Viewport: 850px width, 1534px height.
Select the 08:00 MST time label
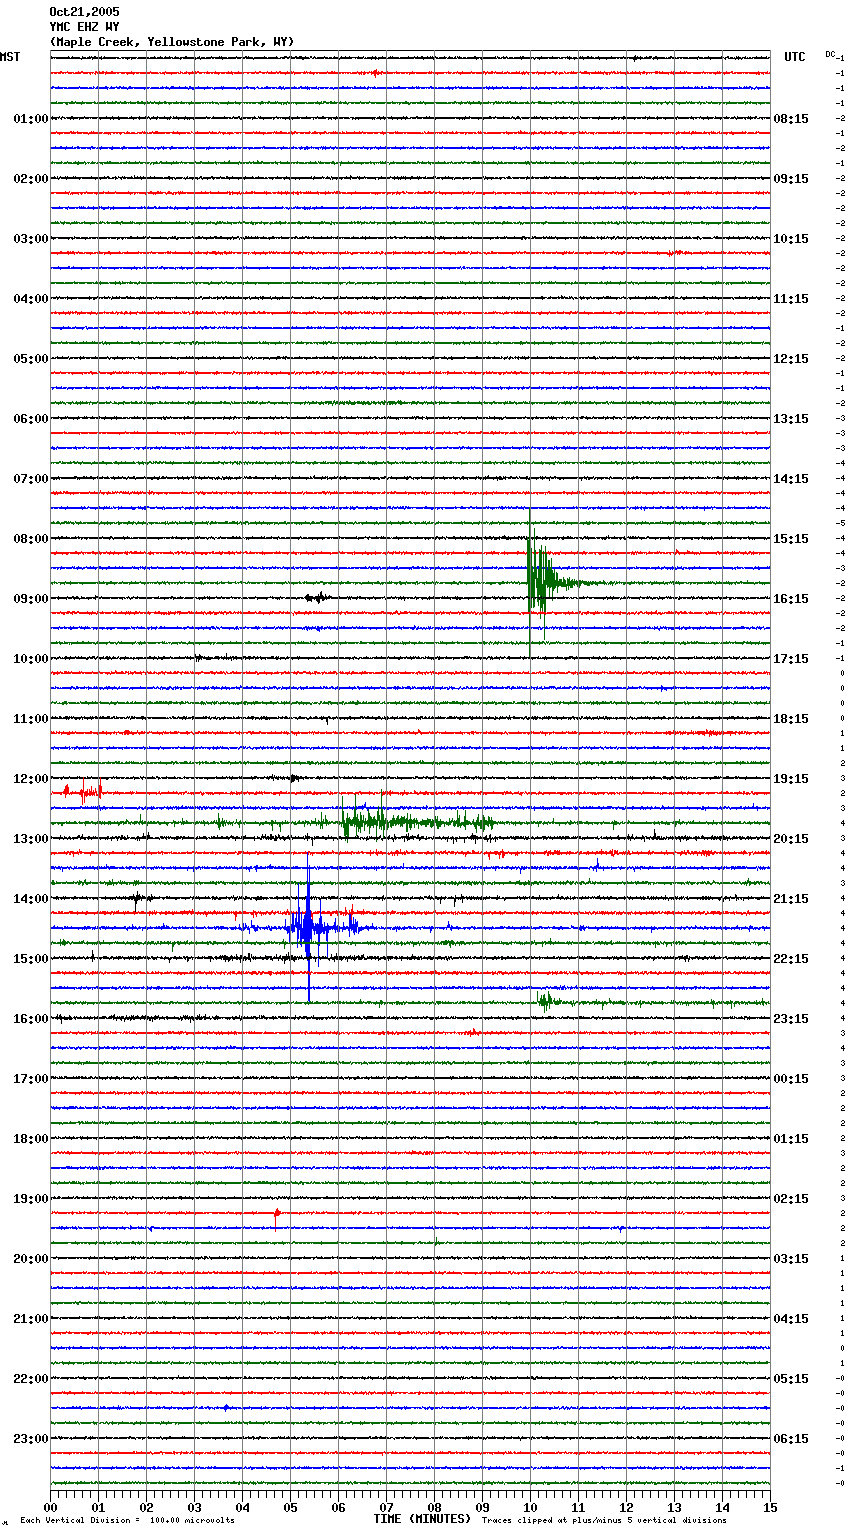tap(30, 539)
